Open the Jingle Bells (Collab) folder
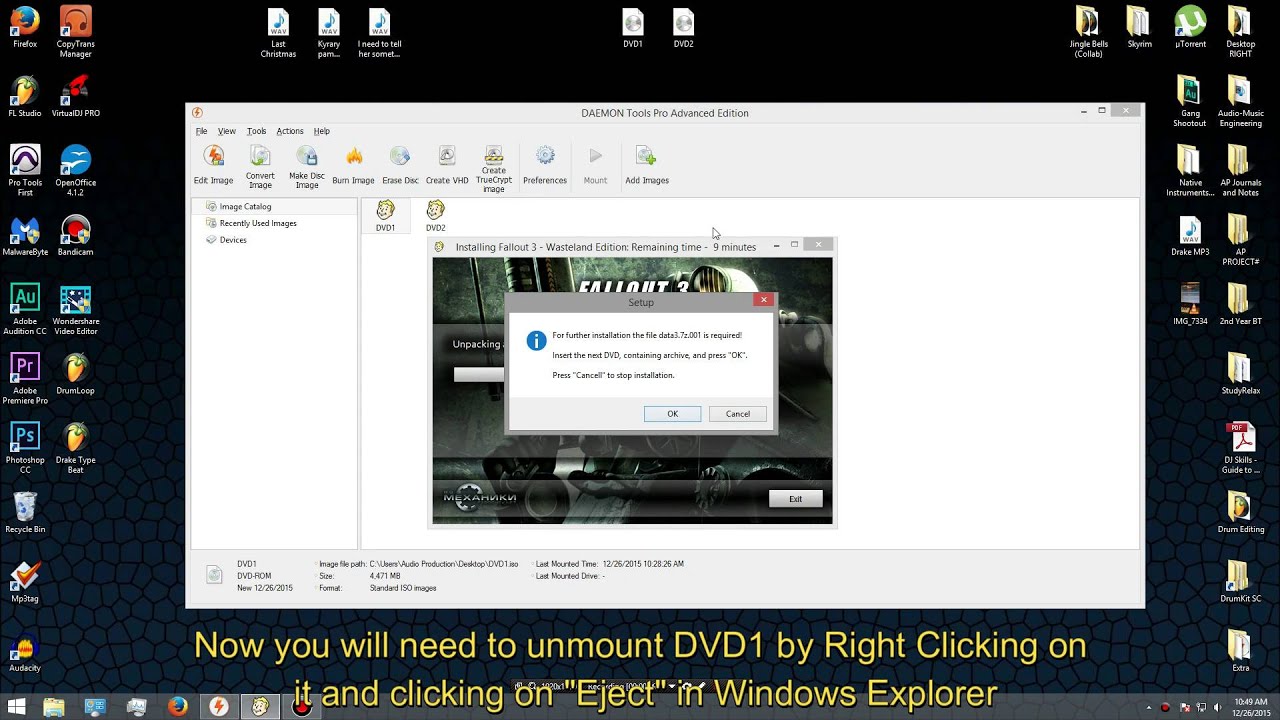 1088,32
